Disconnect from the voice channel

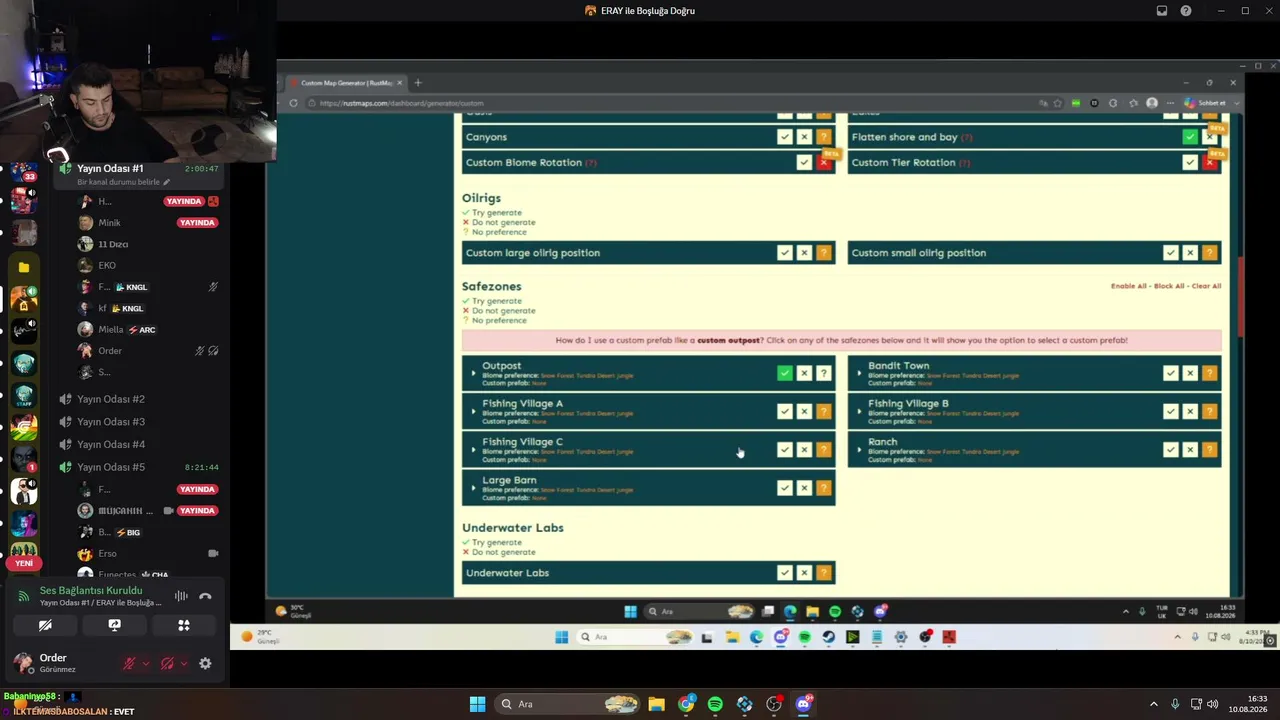click(205, 596)
